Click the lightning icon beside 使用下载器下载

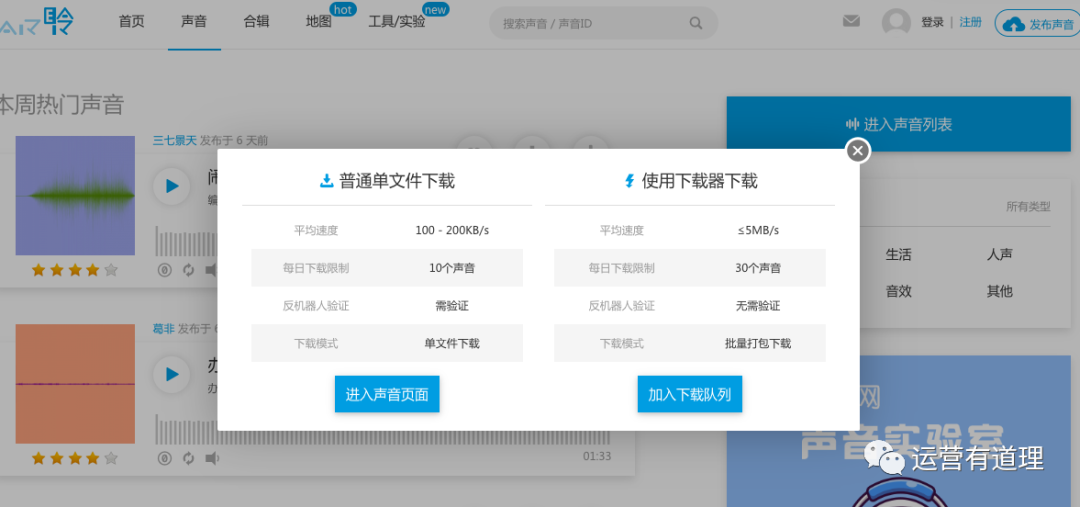(x=629, y=181)
